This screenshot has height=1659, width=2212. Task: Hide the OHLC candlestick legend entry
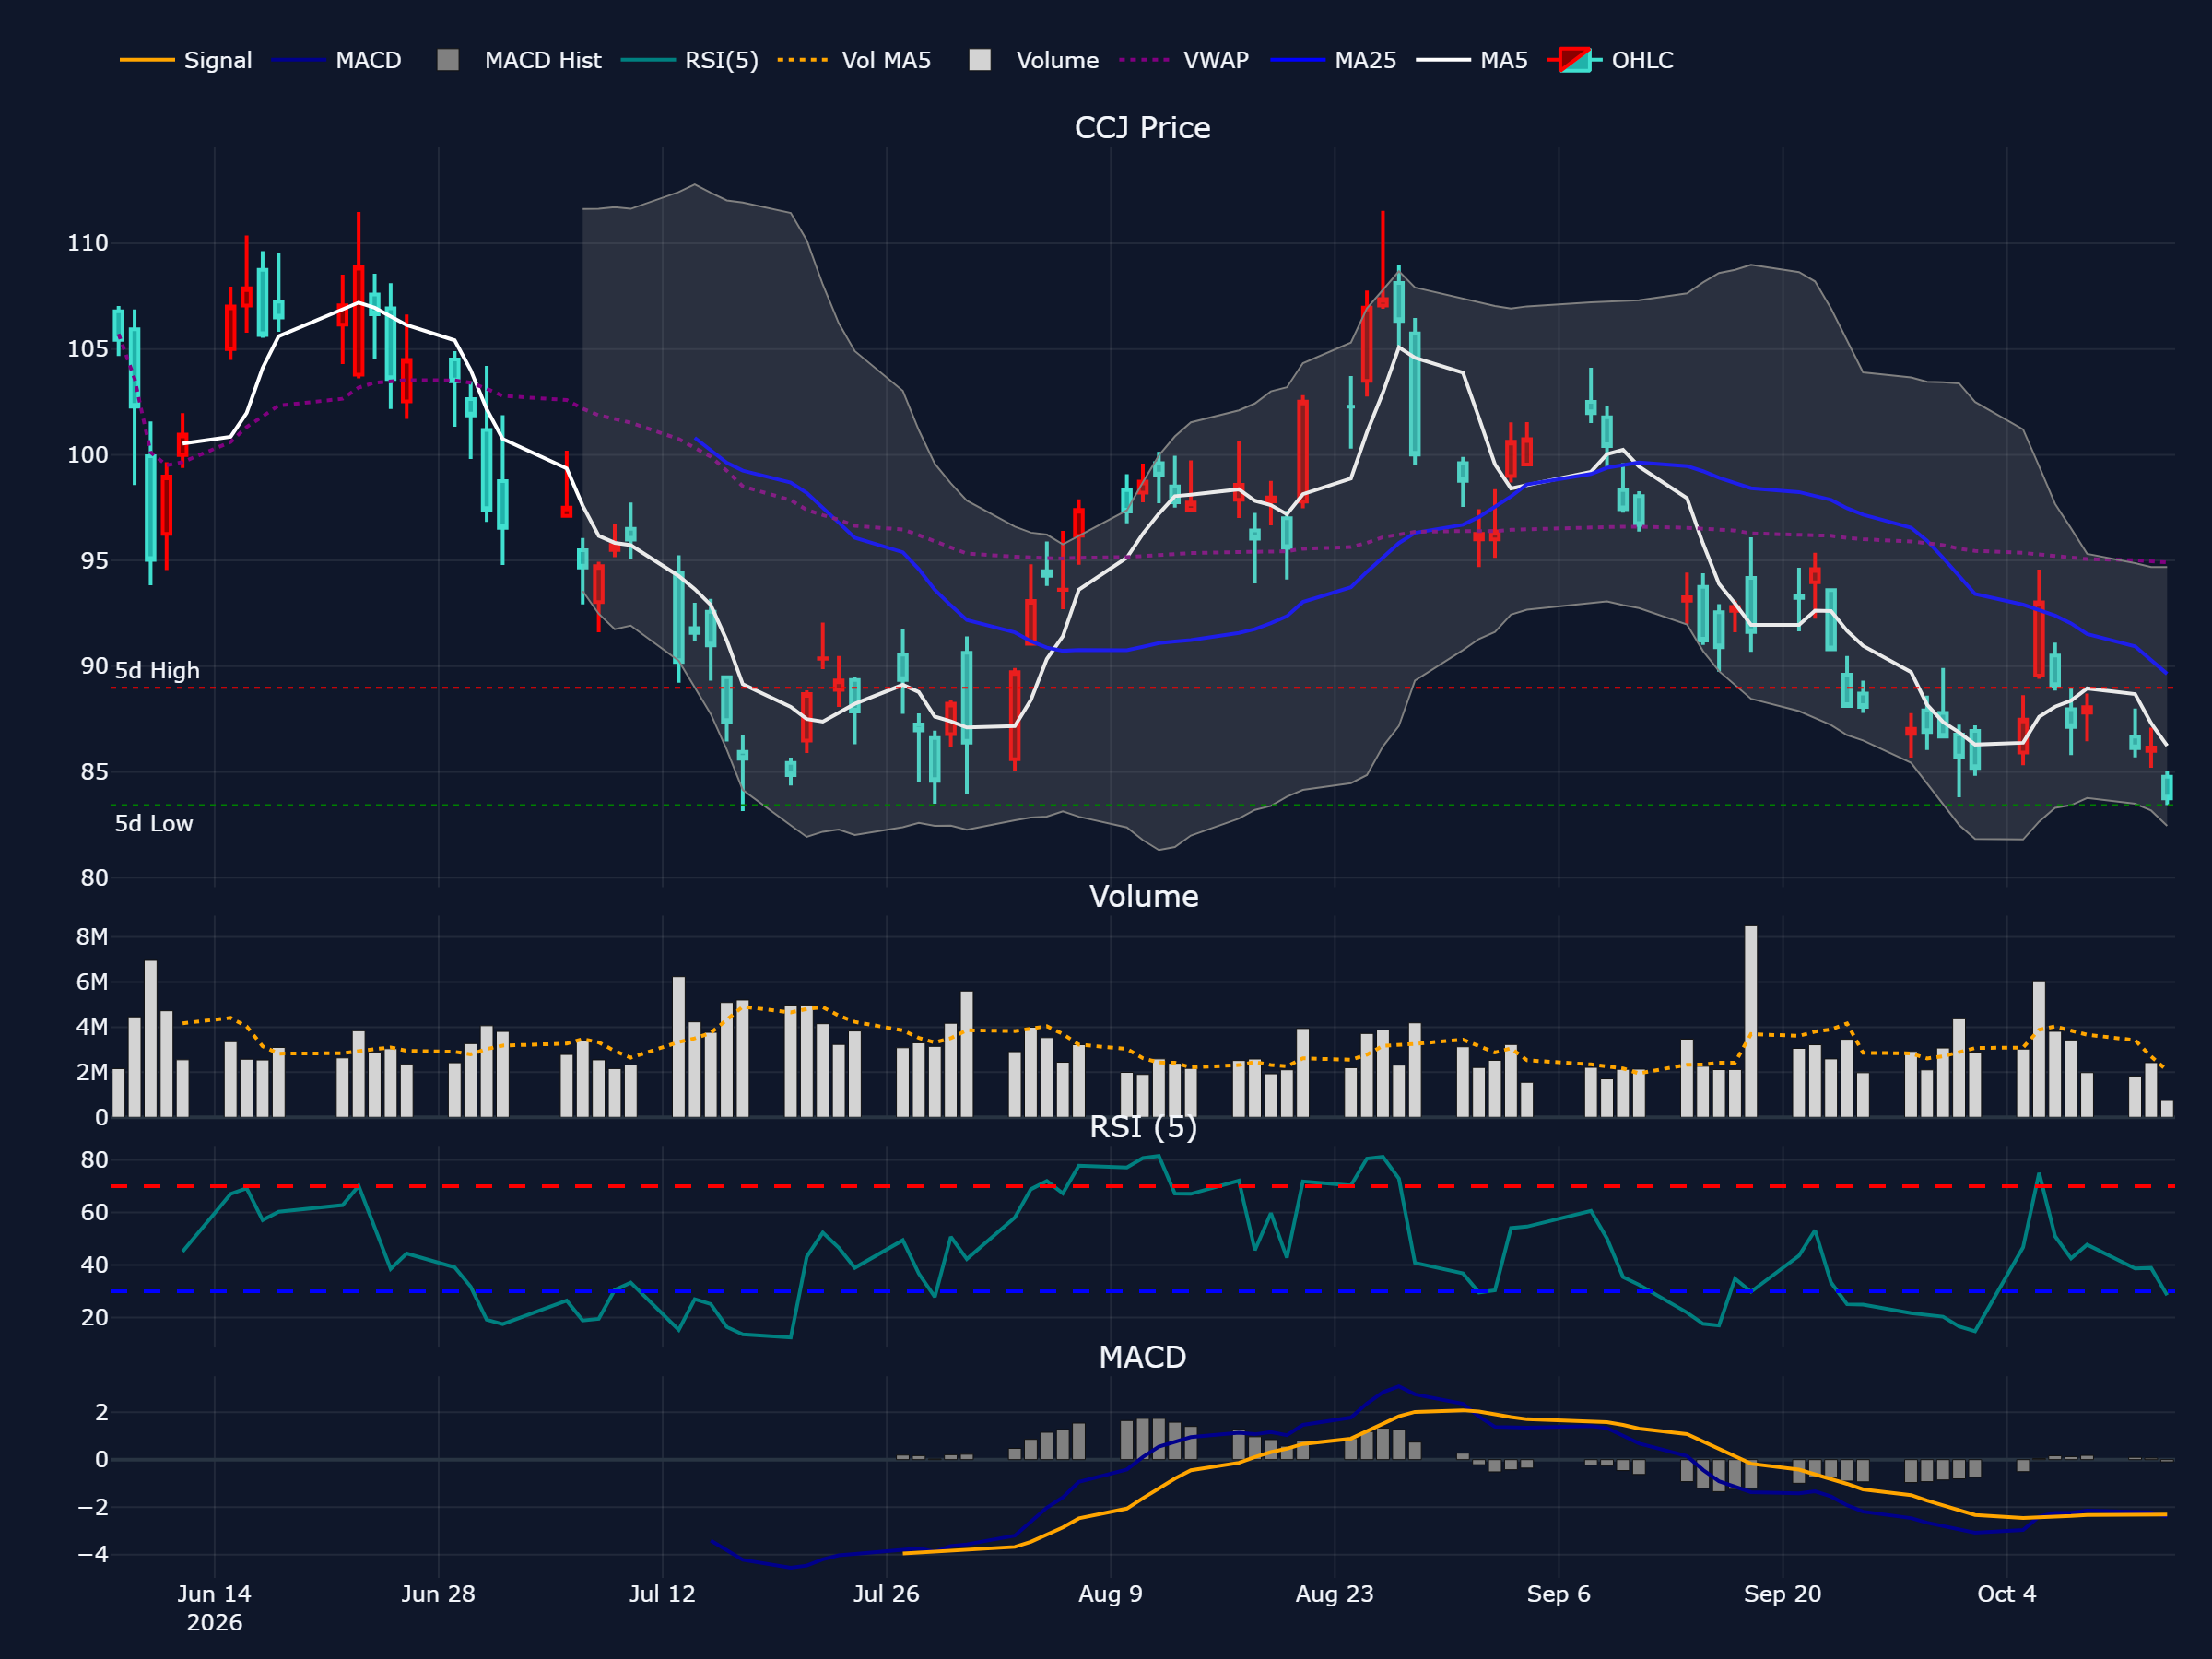point(1611,60)
